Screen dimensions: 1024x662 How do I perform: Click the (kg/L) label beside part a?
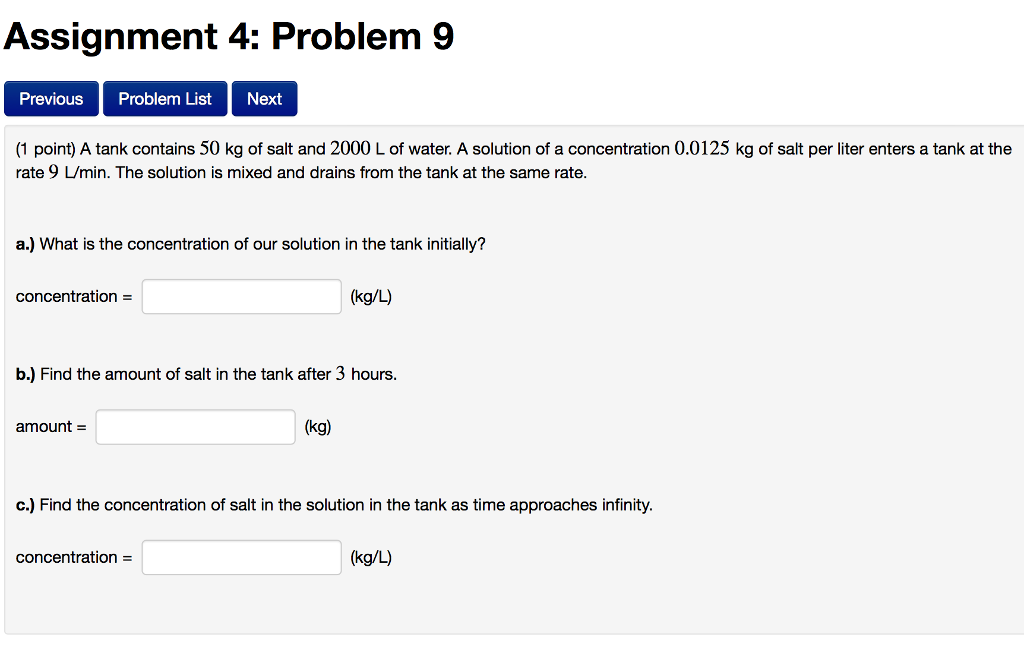coord(370,296)
